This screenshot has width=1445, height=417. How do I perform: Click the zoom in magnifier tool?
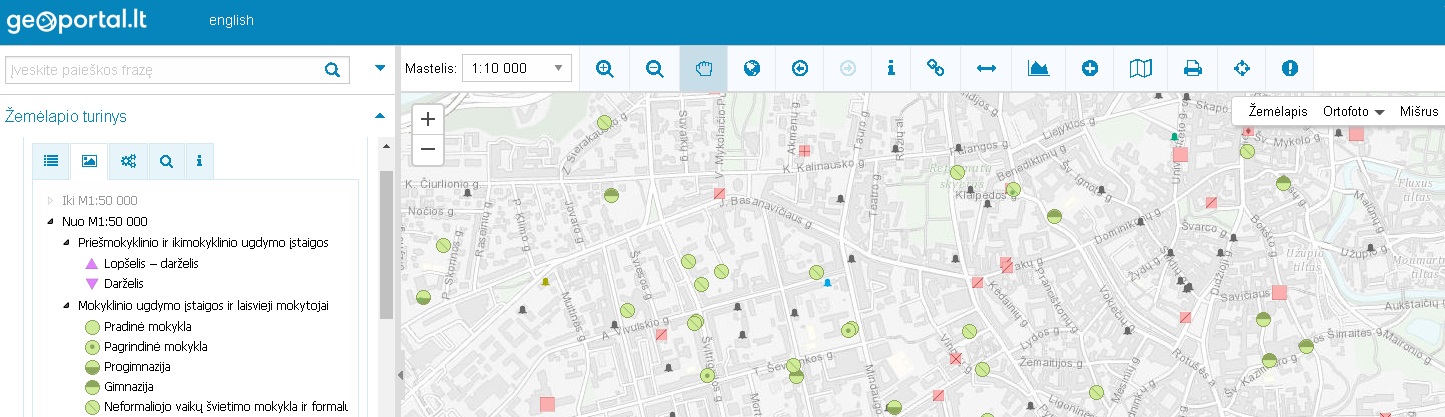coord(604,68)
